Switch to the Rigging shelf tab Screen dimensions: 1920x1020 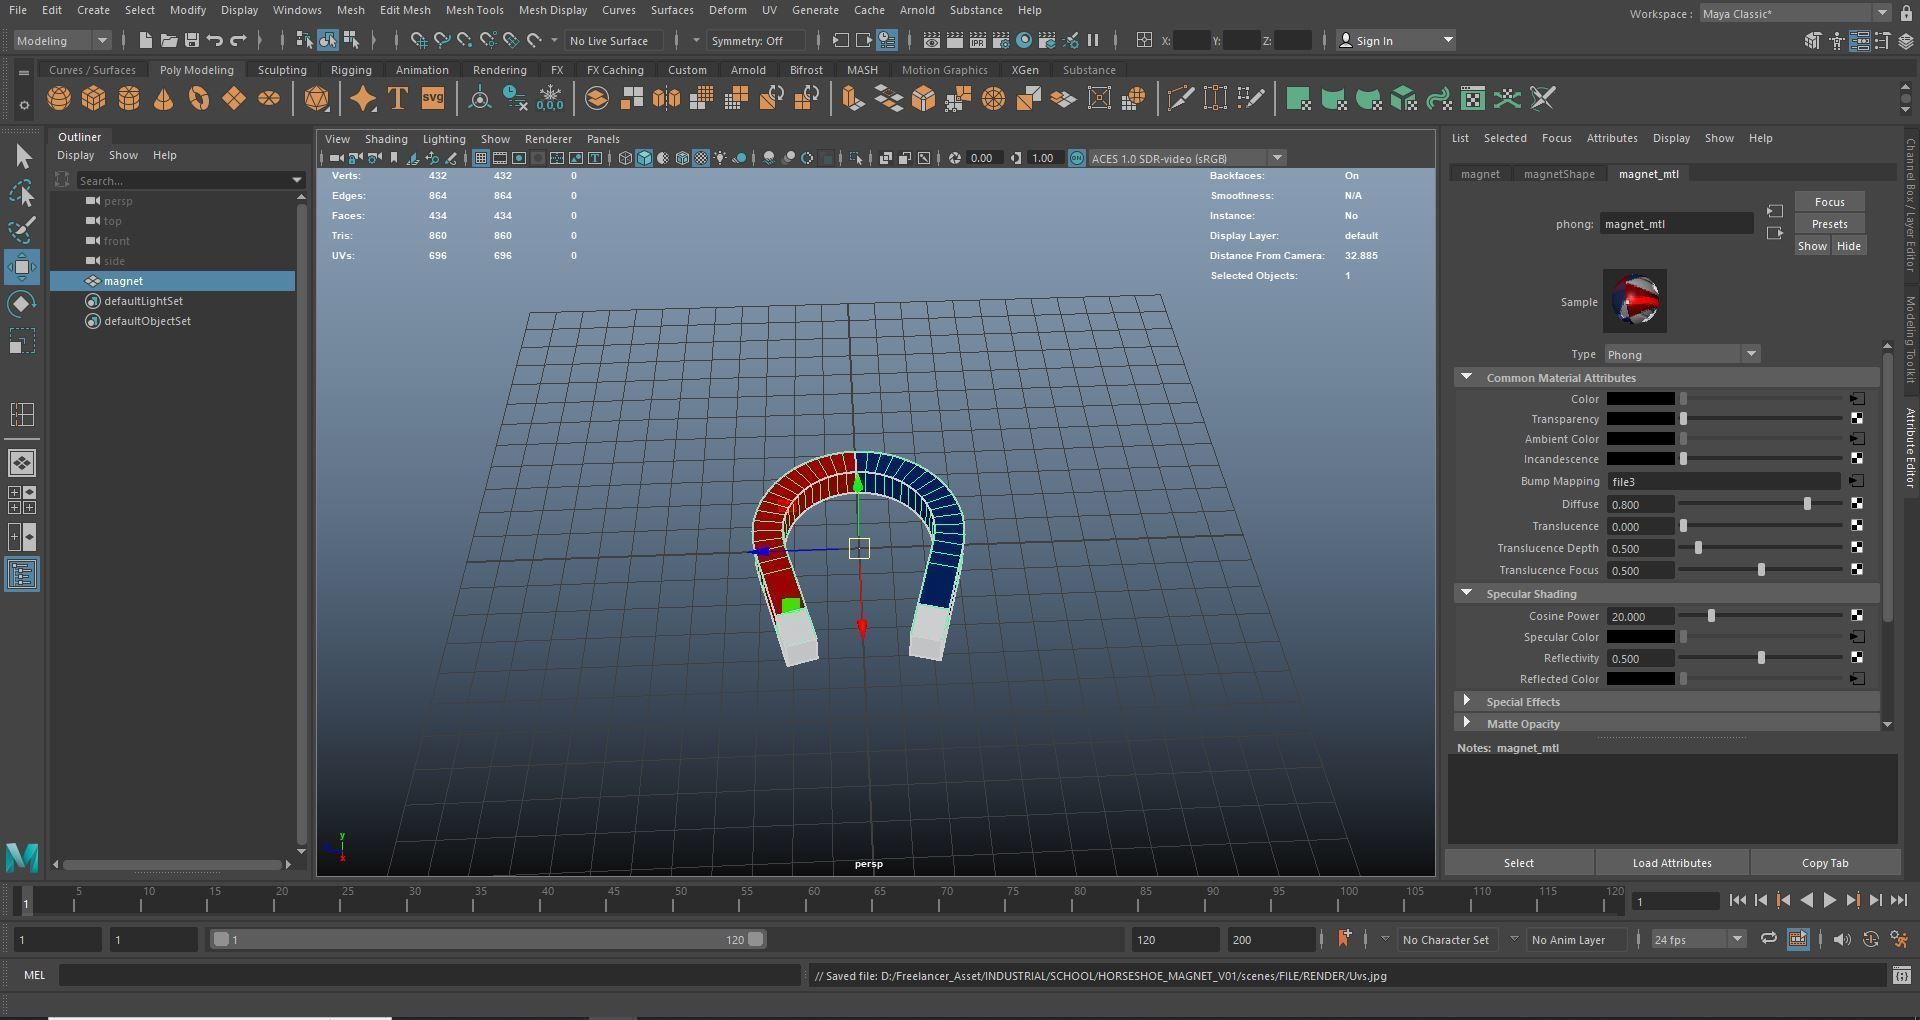point(351,70)
